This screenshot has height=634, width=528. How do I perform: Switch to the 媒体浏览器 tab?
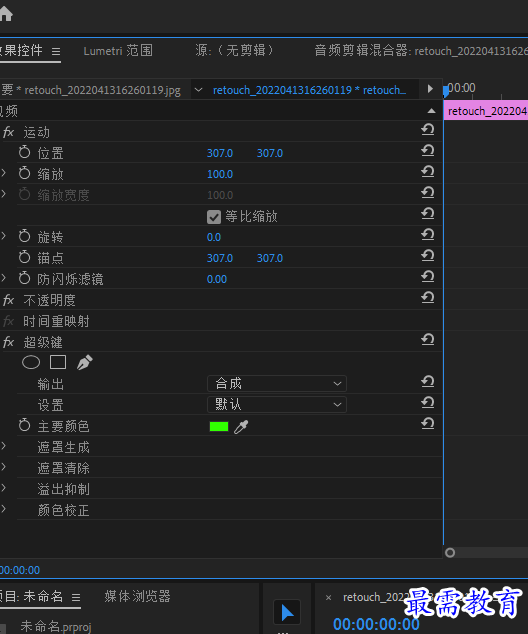[x=137, y=596]
